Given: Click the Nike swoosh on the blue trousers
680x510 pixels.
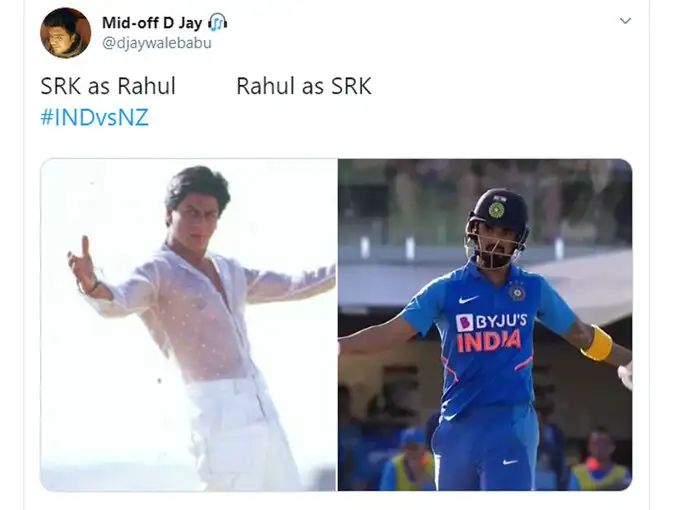Looking at the screenshot, I should pos(510,462).
